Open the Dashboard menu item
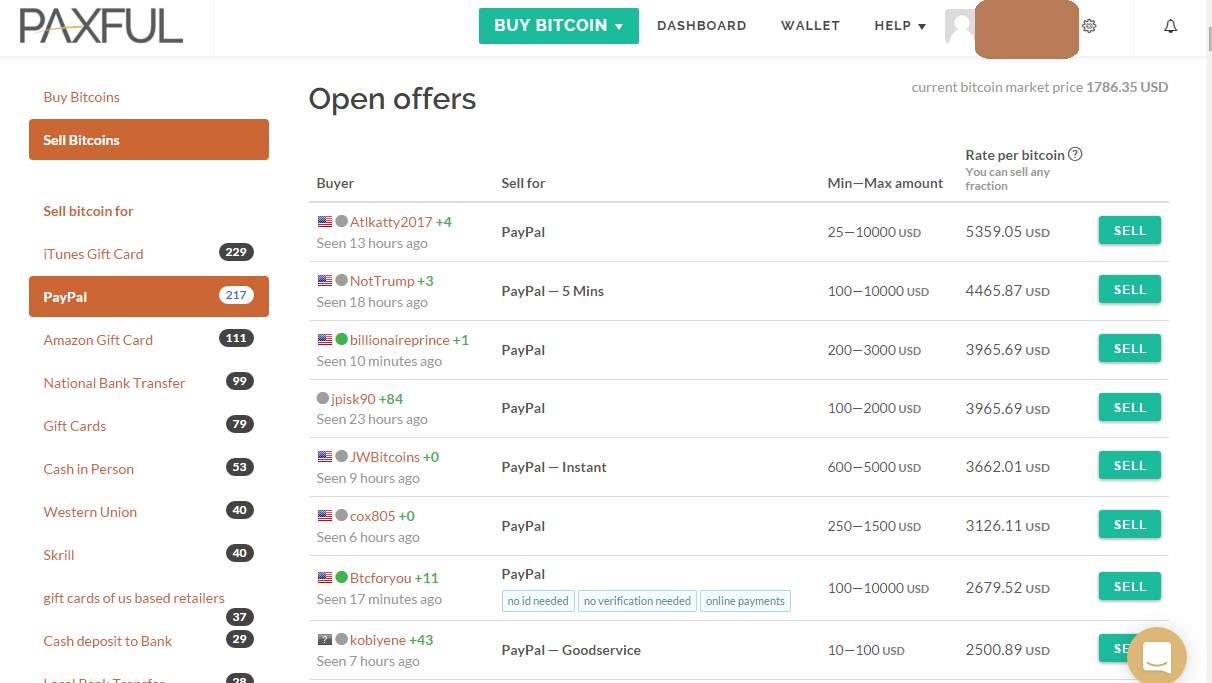 tap(702, 26)
